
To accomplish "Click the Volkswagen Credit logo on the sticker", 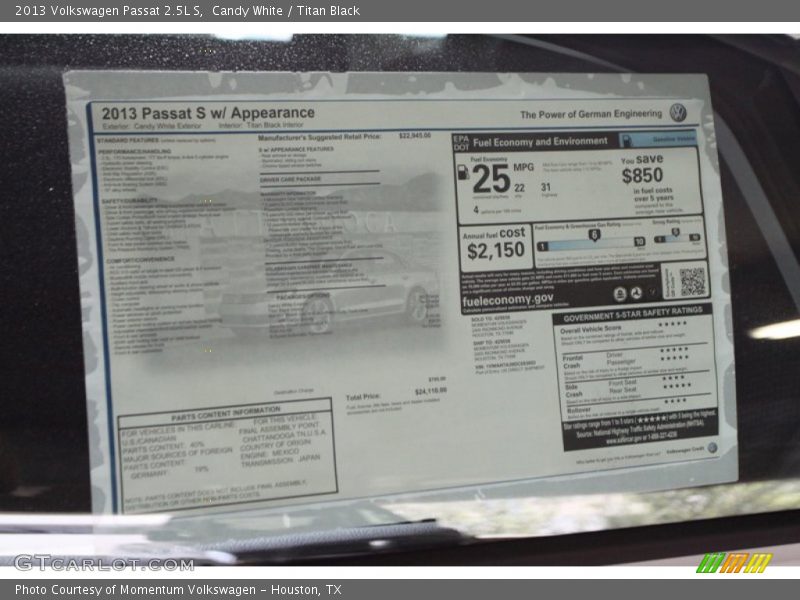I will (x=712, y=448).
